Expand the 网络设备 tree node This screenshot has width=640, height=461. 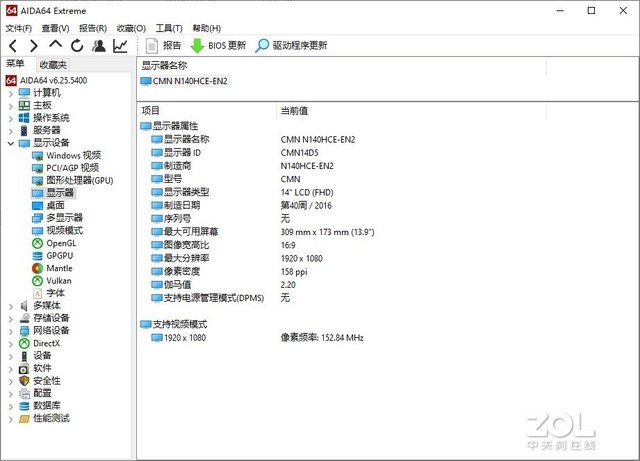tap(11, 331)
